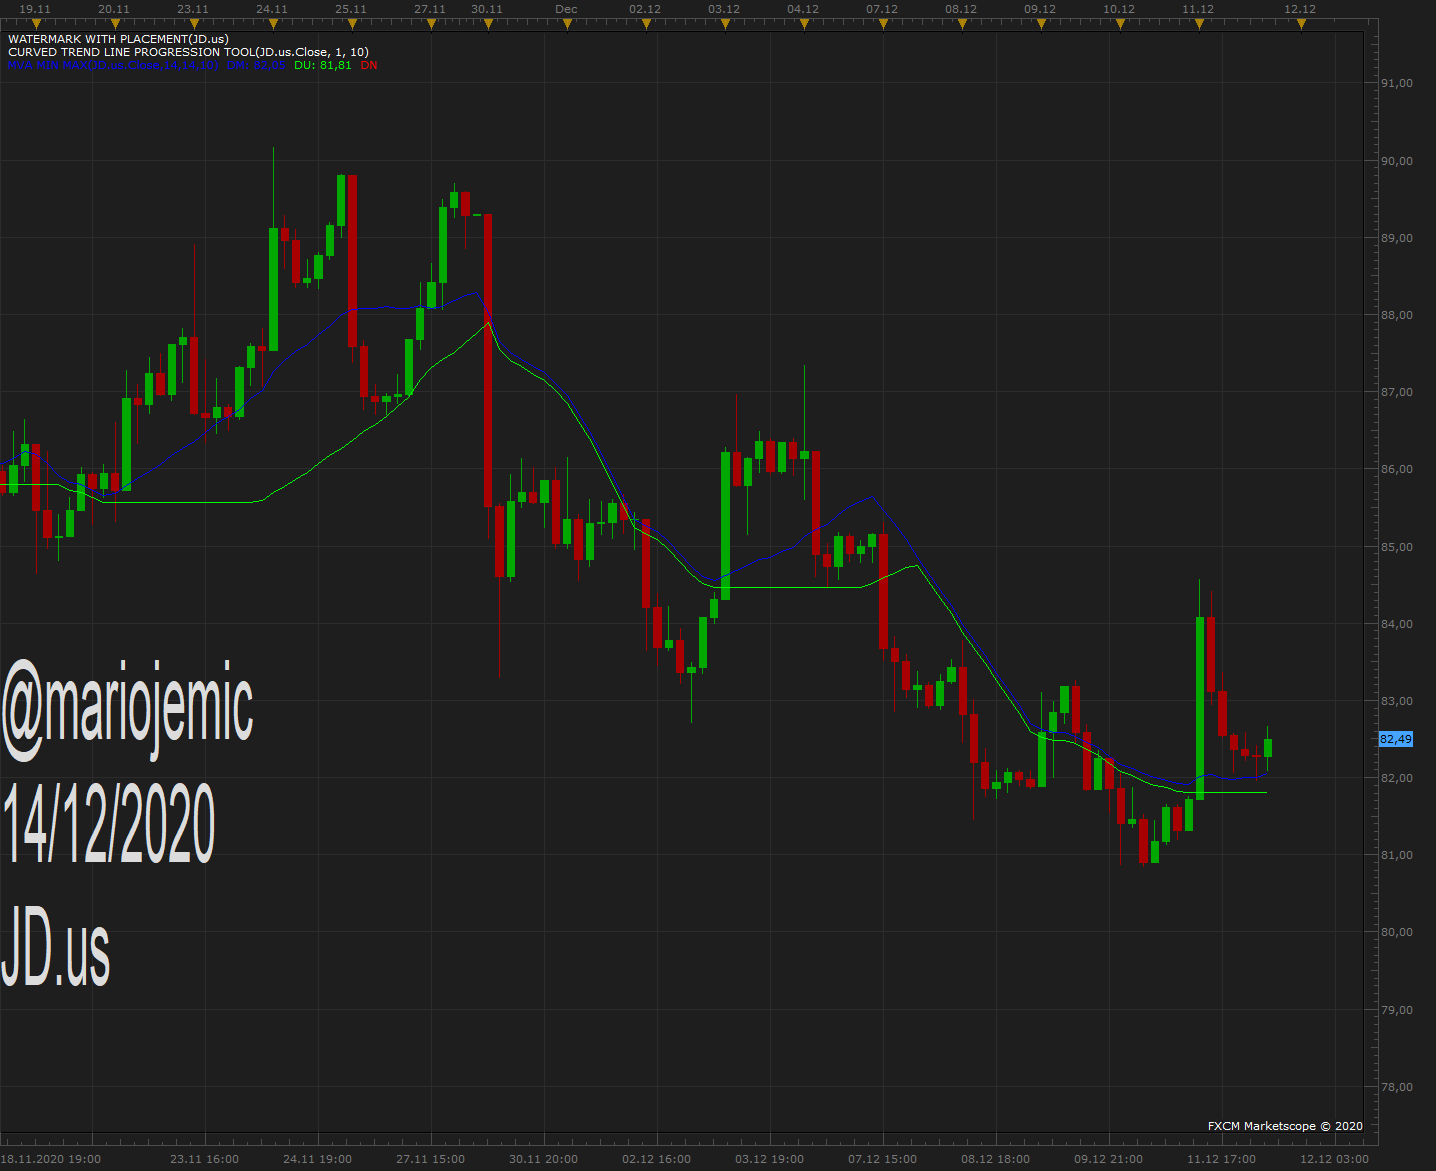The image size is (1436, 1171).
Task: Click the 88,00 price axis label
Action: pyautogui.click(x=1397, y=315)
